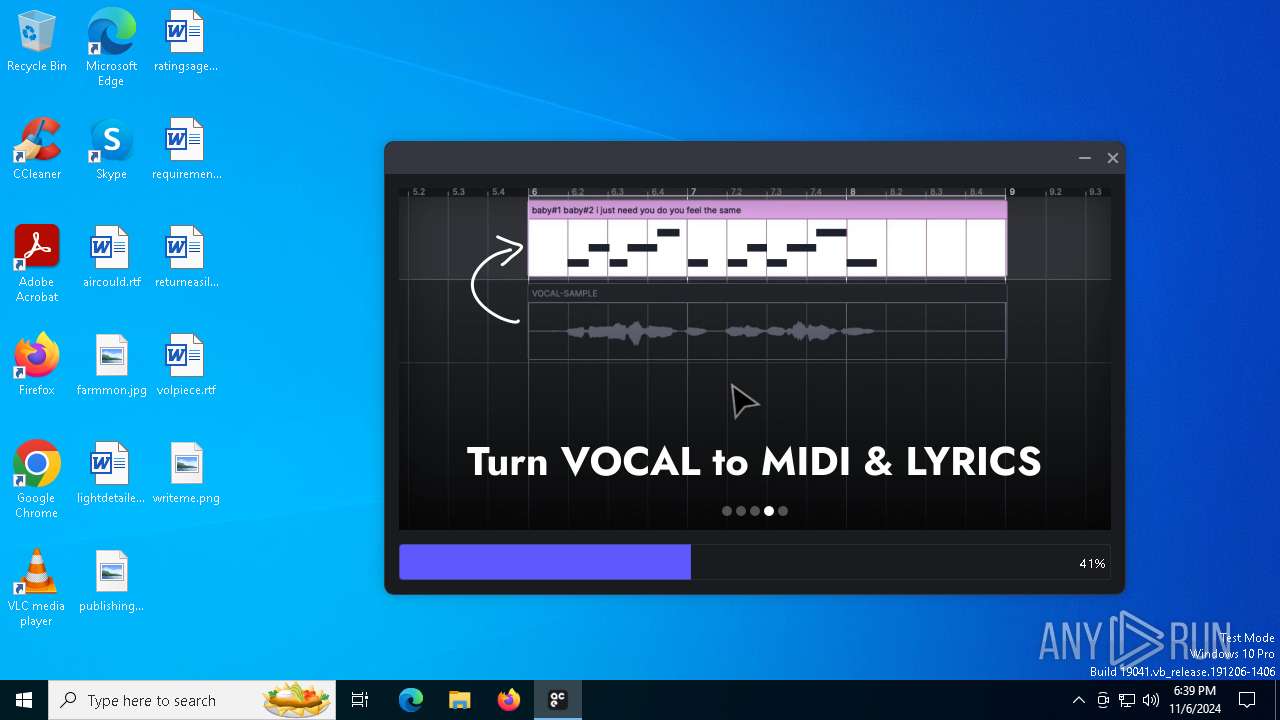Open Adobe Acrobat desktop shortcut

coord(37,264)
